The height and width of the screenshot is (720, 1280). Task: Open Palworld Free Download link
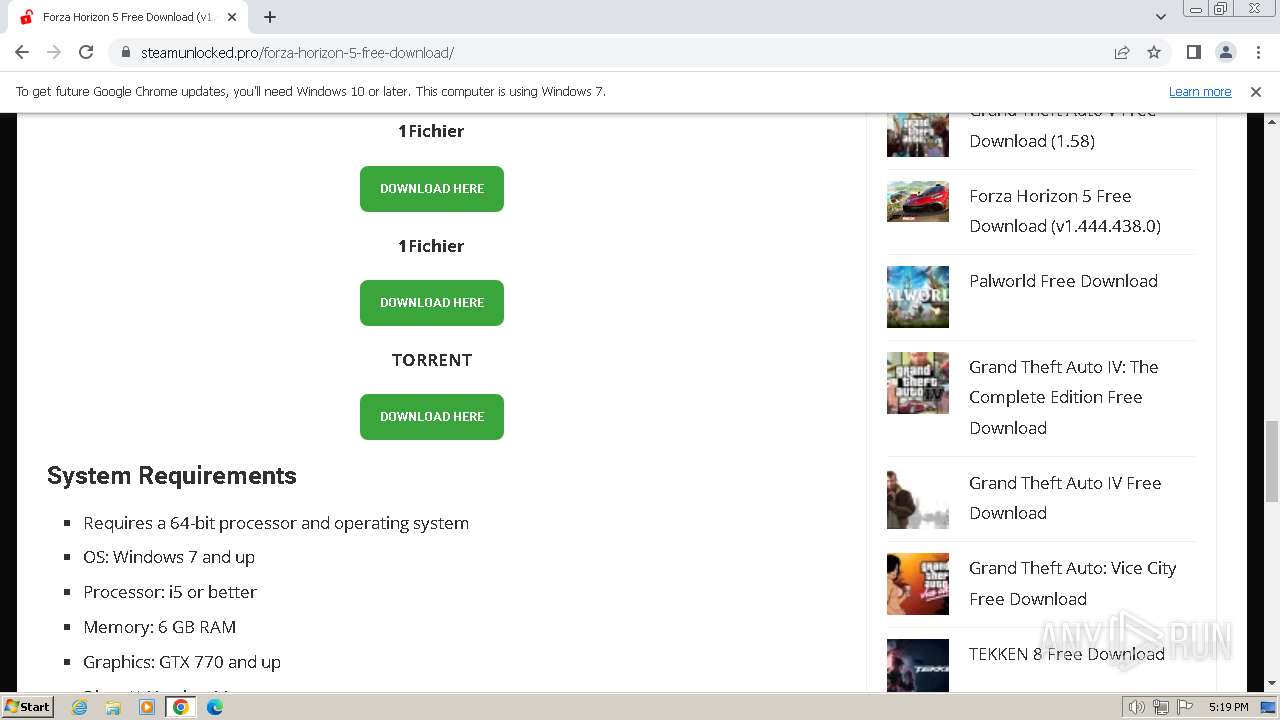coord(1063,281)
